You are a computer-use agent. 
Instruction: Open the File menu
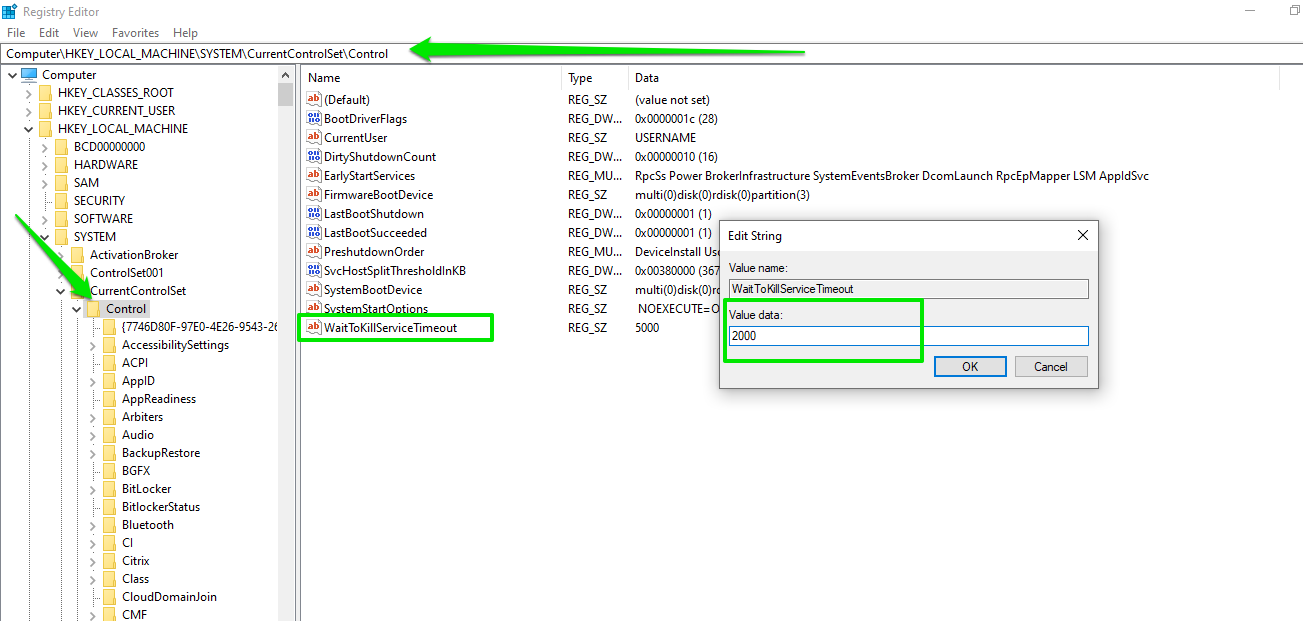(x=16, y=33)
